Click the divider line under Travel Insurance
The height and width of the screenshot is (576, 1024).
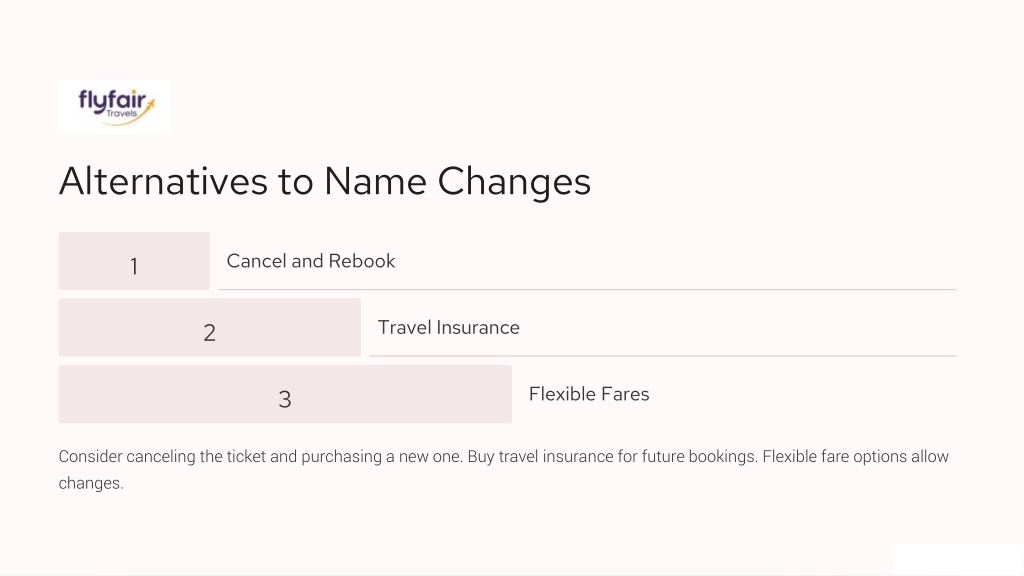point(663,355)
